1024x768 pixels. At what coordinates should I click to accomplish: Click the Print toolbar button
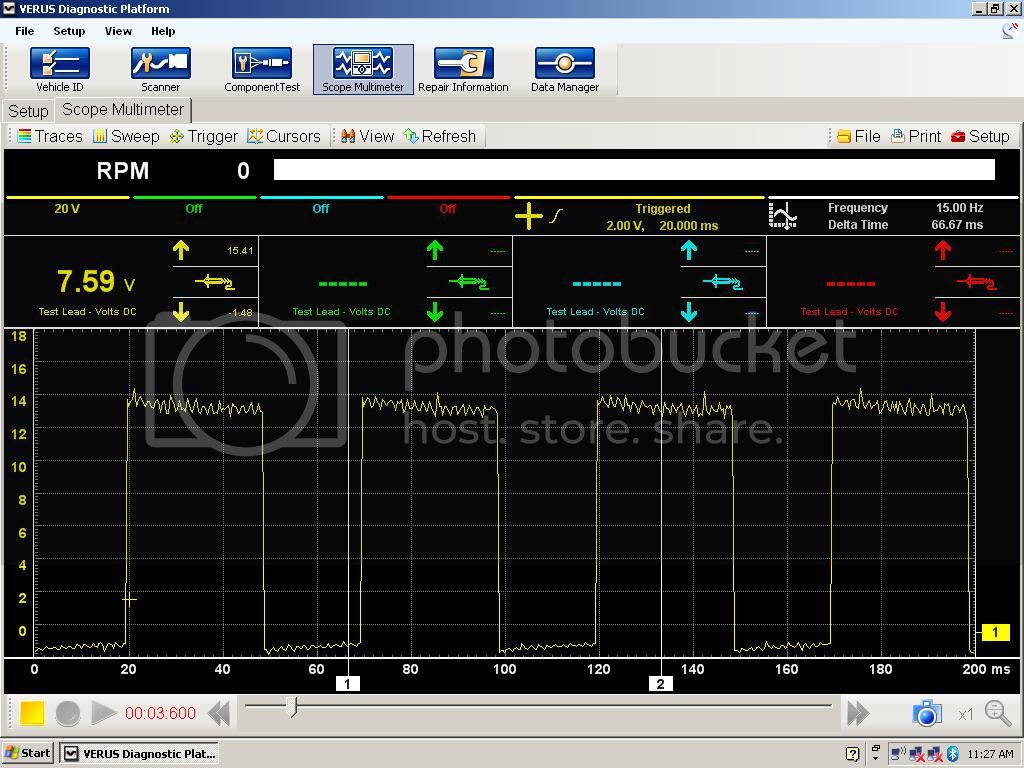[916, 136]
